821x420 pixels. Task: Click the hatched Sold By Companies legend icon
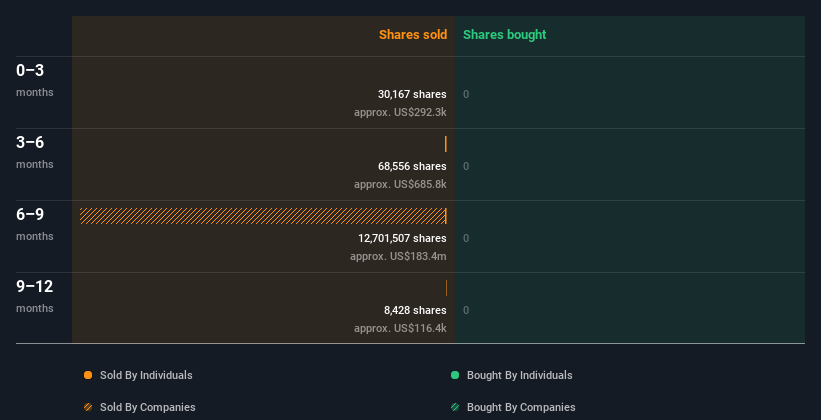88,407
